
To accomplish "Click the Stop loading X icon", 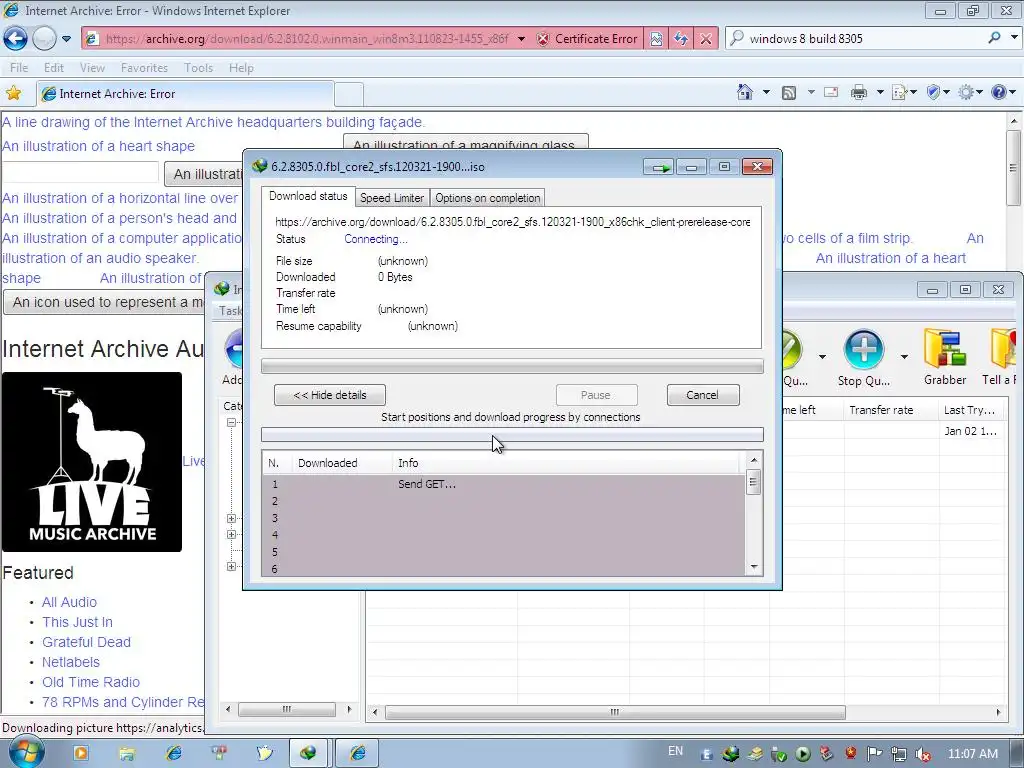I will 705,39.
